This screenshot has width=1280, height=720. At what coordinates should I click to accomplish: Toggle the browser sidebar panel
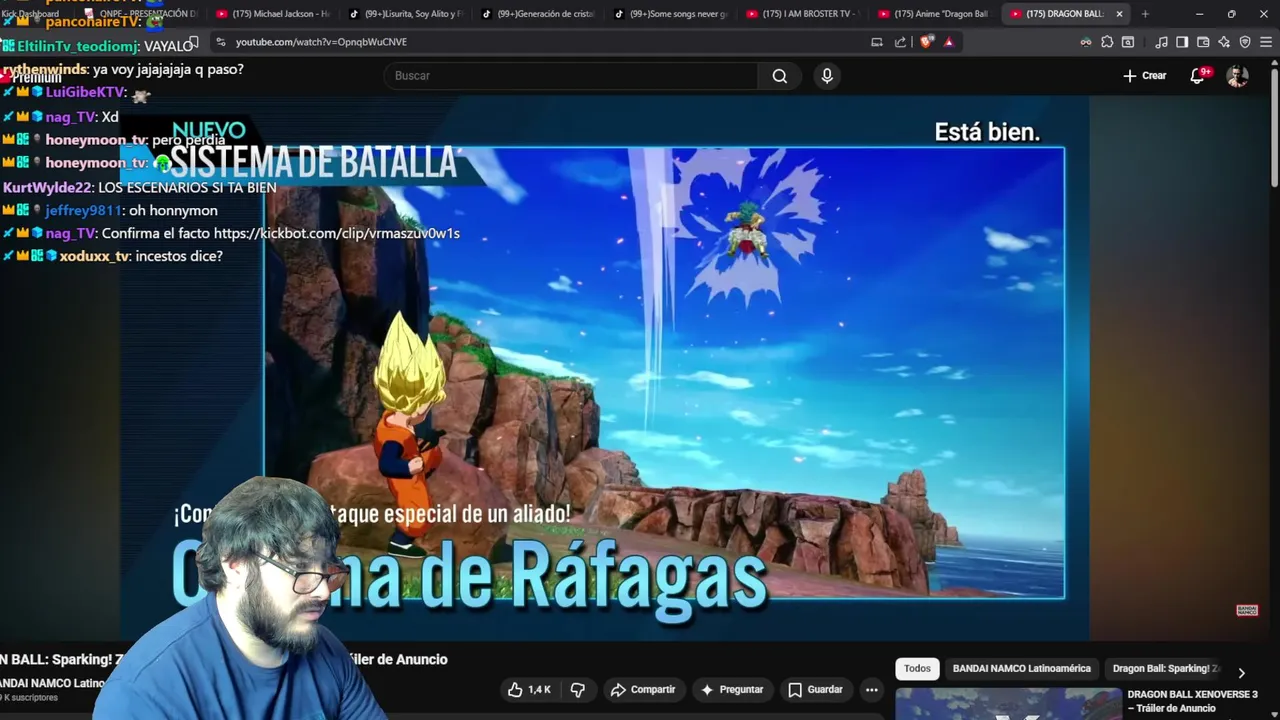1182,42
